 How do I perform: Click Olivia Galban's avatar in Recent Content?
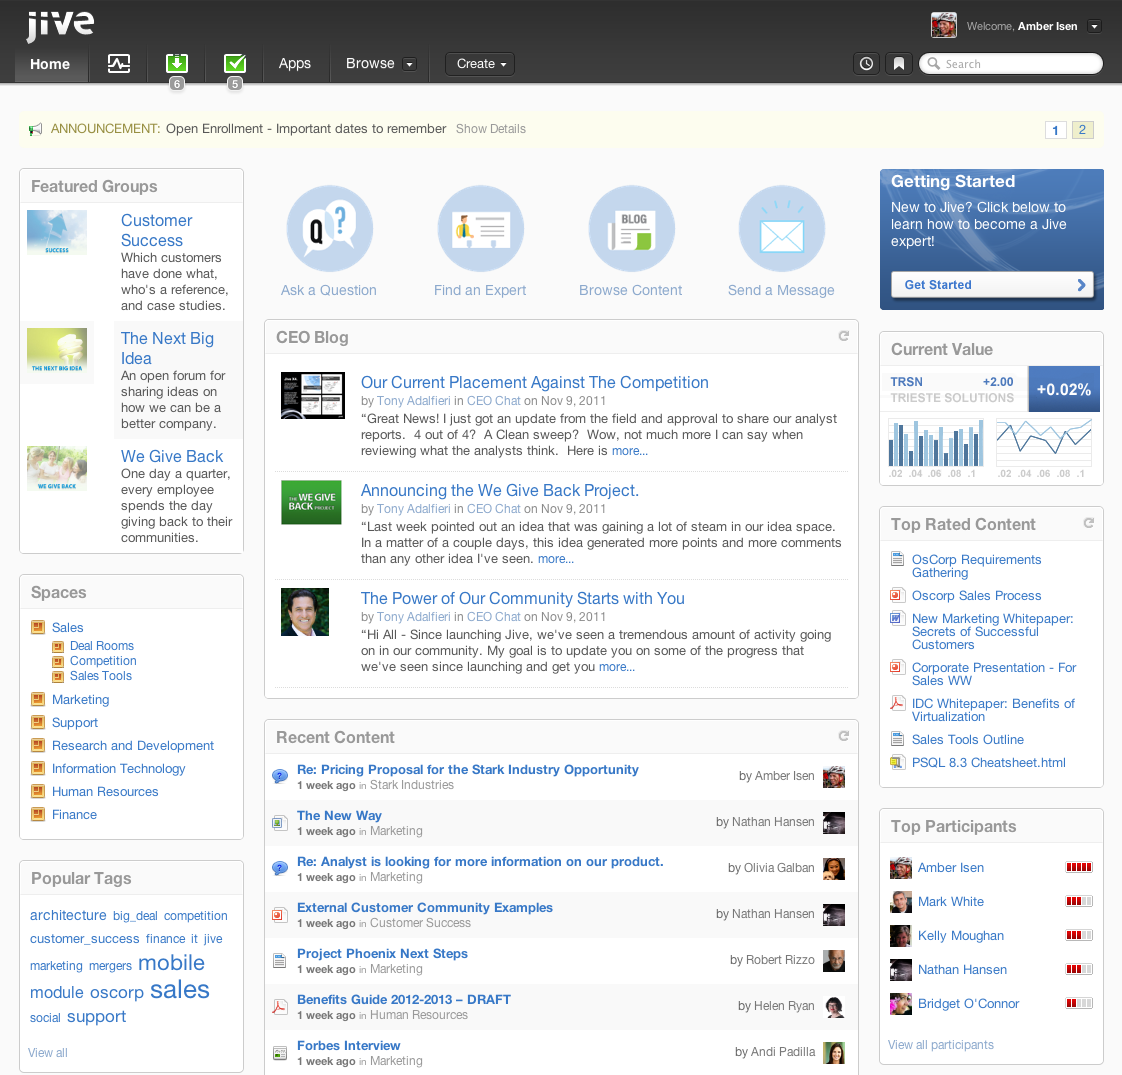point(834,869)
